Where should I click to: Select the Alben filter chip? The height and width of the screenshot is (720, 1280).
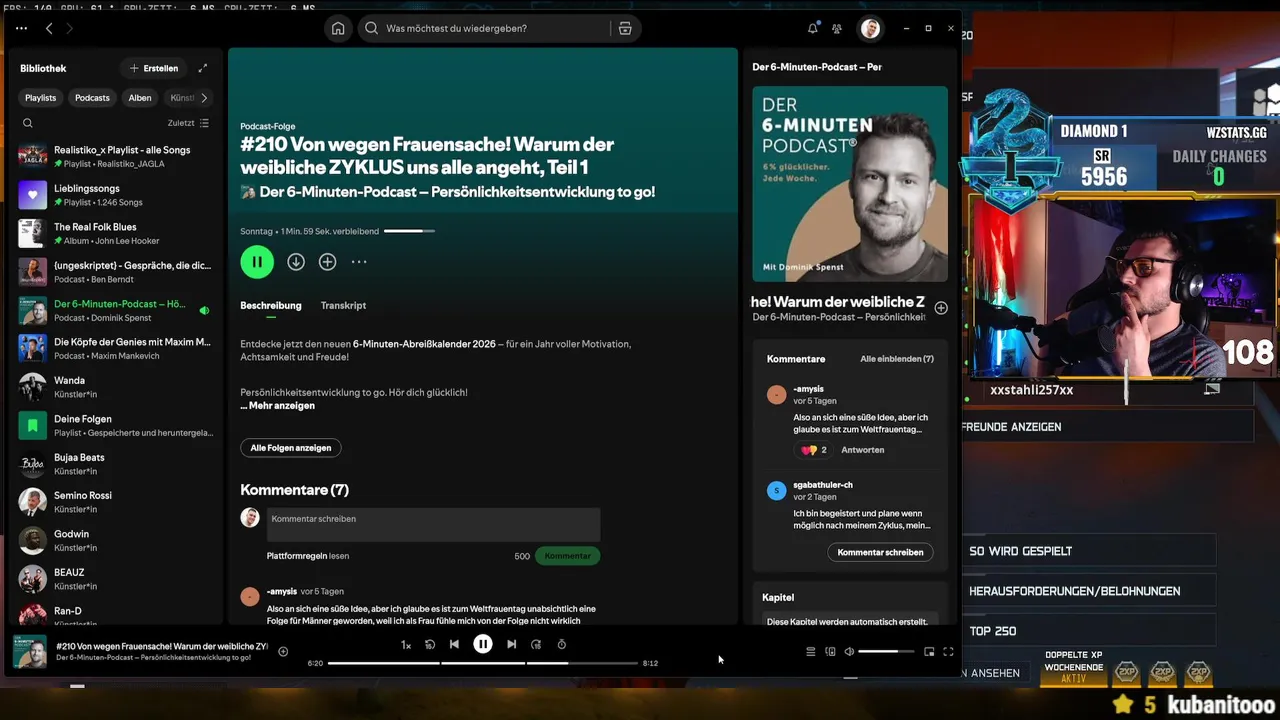pos(140,98)
